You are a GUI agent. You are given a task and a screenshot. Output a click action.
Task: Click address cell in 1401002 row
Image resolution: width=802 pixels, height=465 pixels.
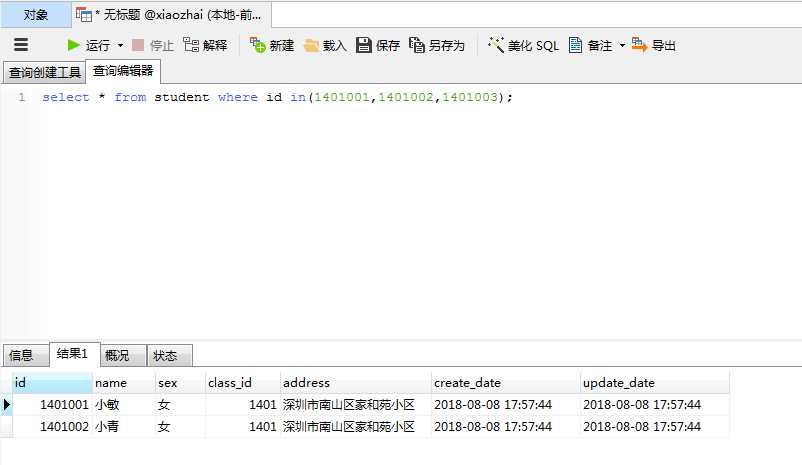[x=355, y=427]
